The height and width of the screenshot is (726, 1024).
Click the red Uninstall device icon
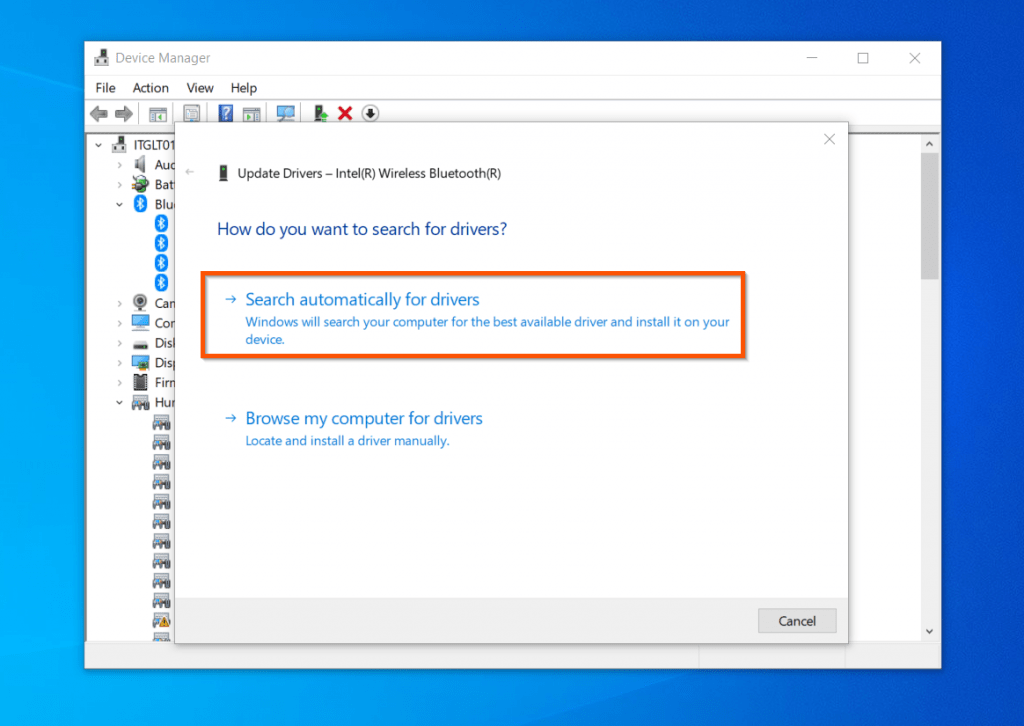(345, 113)
